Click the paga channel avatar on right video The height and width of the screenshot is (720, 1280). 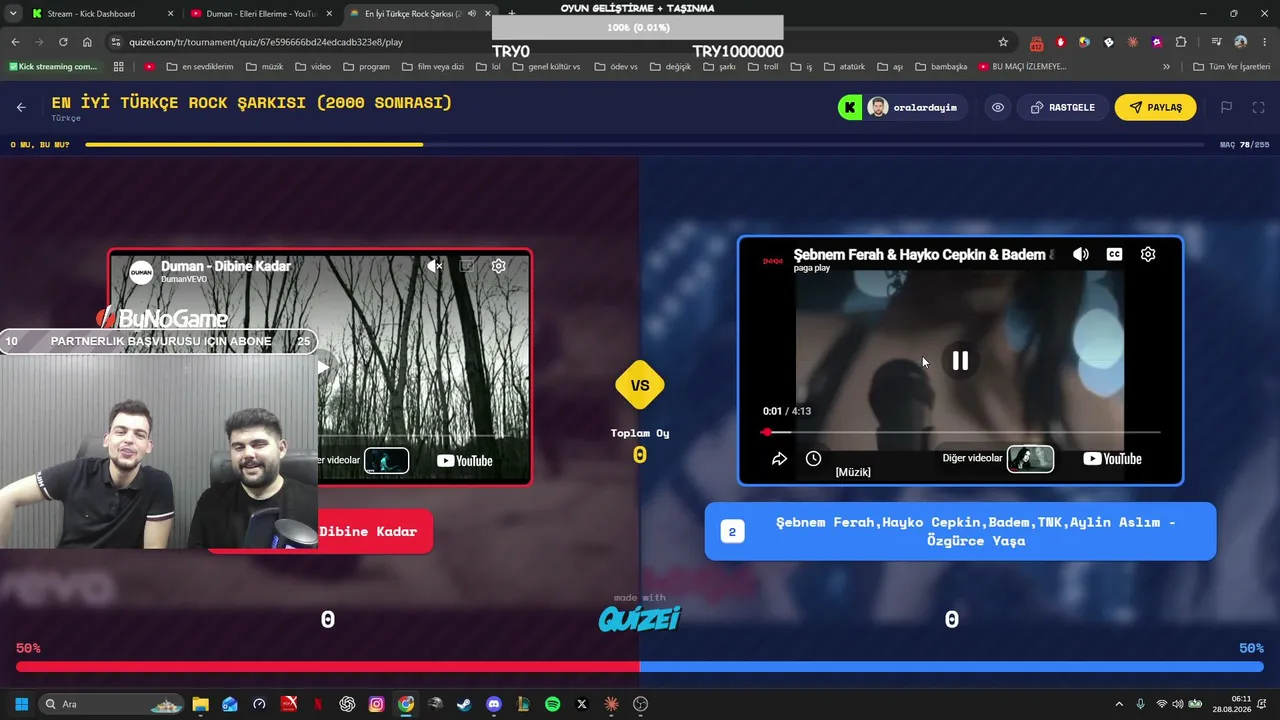point(773,261)
